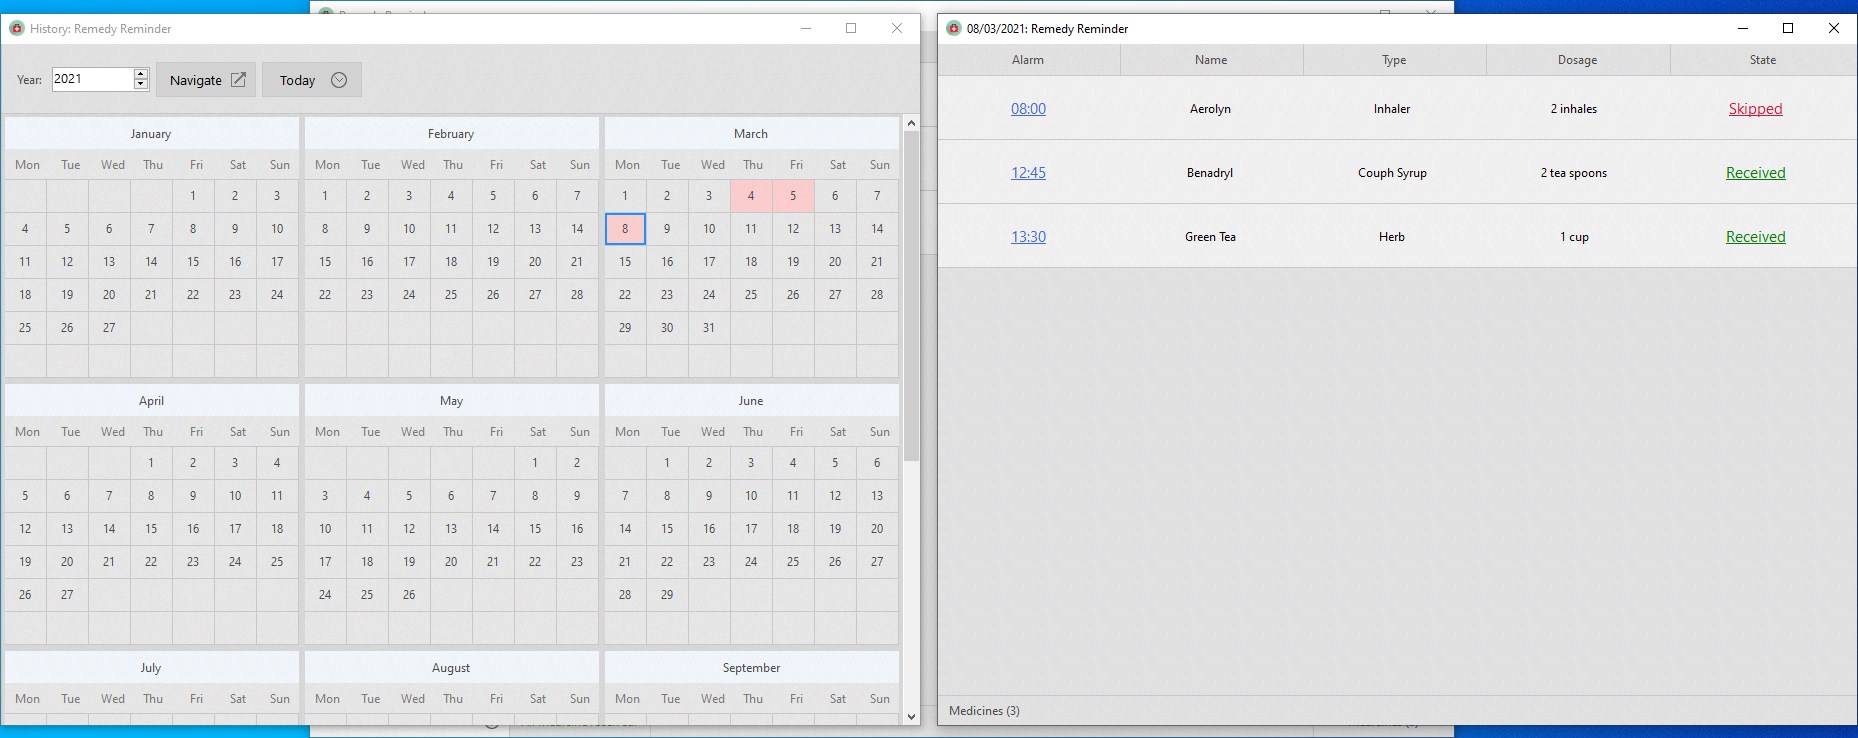Open the 08:00 alarm link
1858x738 pixels.
[x=1028, y=109]
